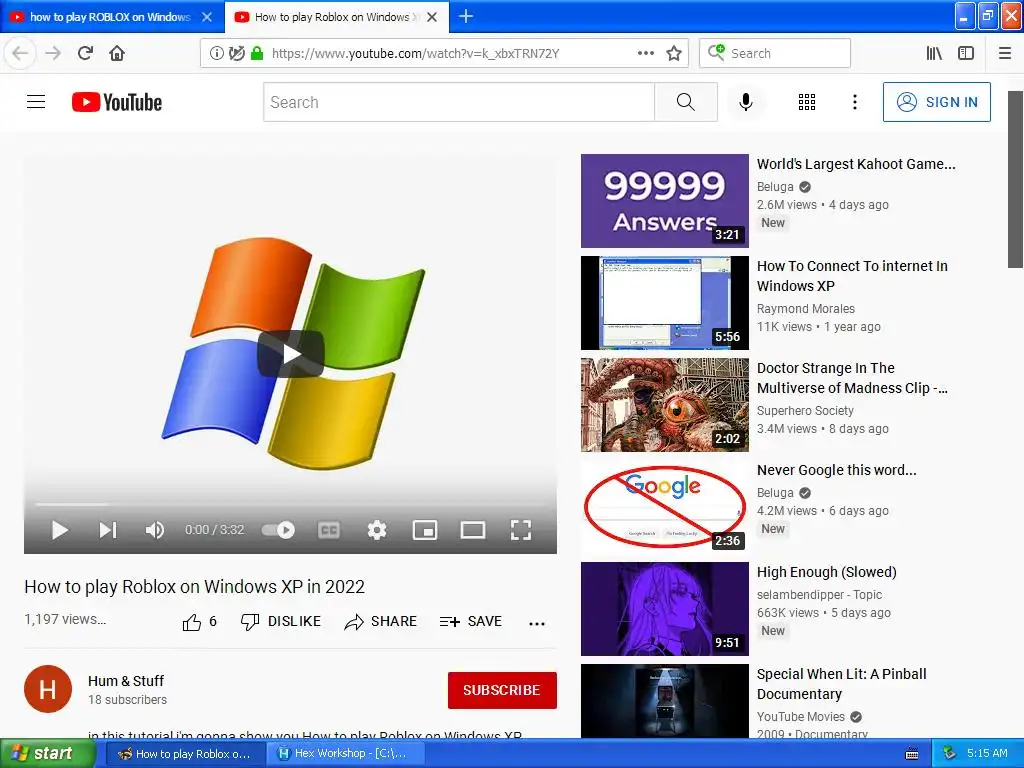Open High Enough (Slowed) thumbnail
The height and width of the screenshot is (768, 1024).
coord(665,609)
